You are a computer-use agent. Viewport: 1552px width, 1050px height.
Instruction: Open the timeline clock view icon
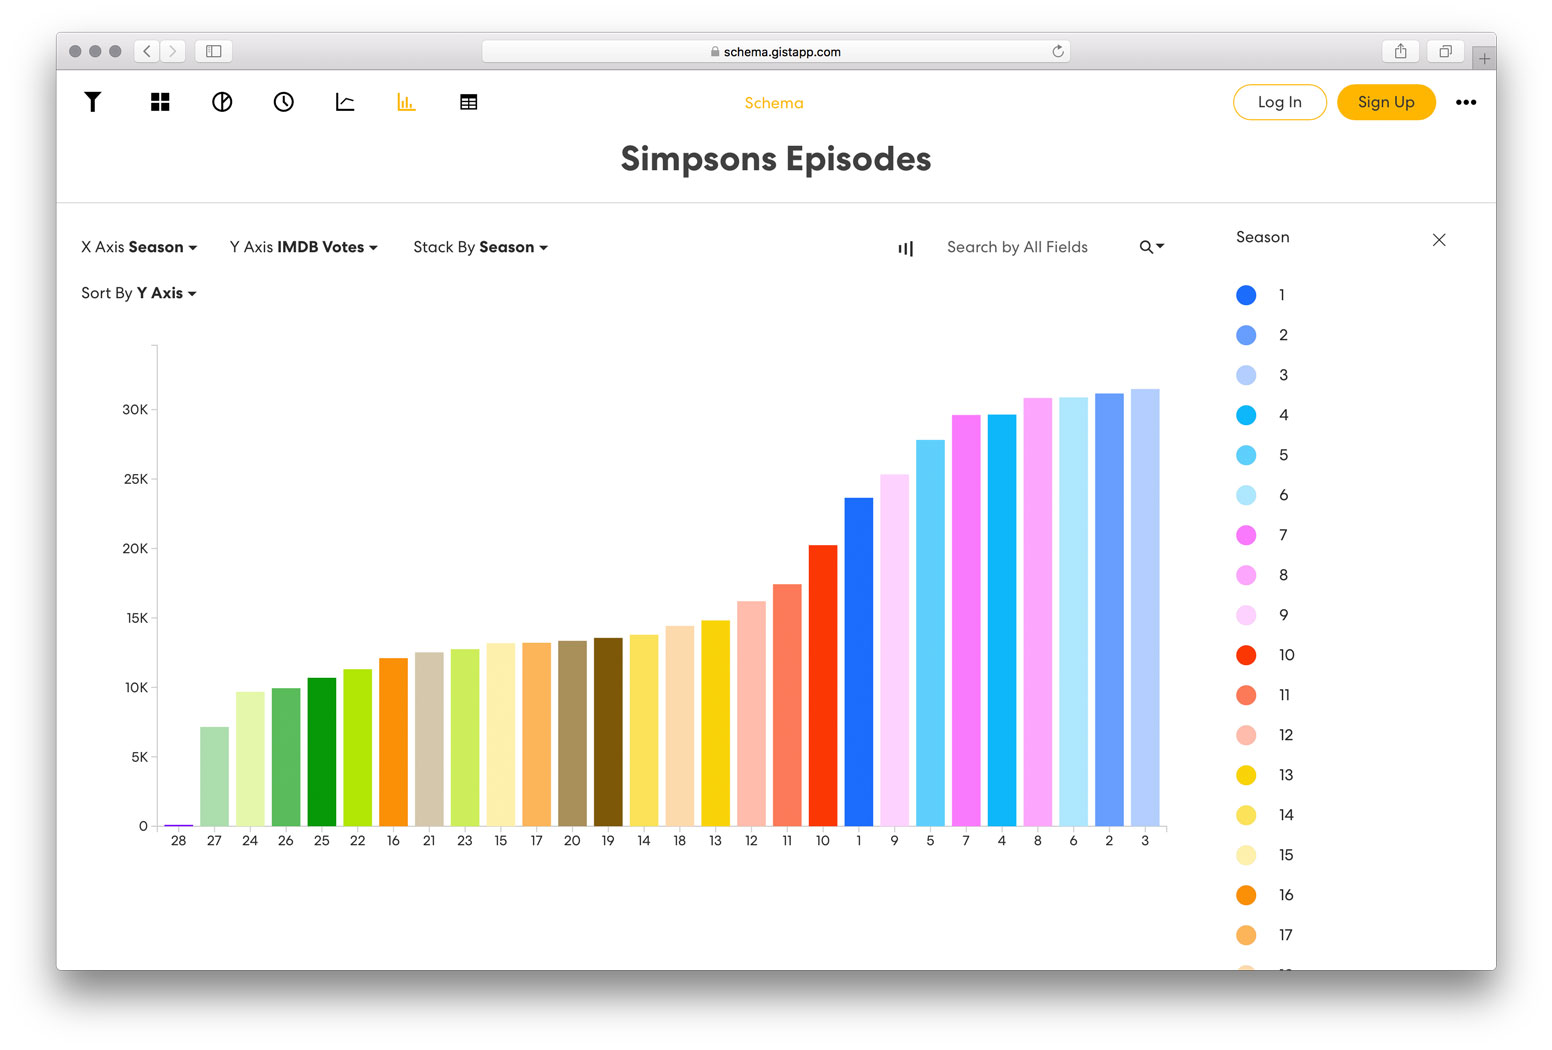tap(284, 102)
